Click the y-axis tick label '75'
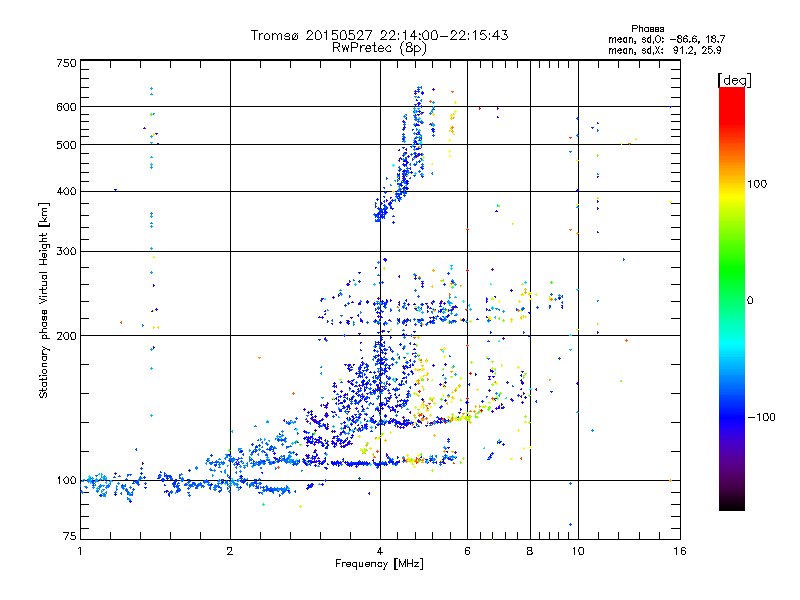Screen dimensions: 800x600 [x=70, y=536]
